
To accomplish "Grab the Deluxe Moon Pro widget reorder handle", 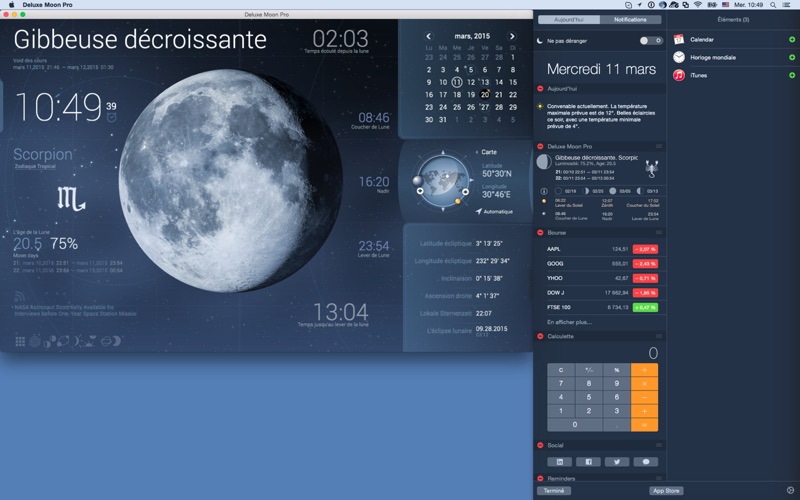I will pyautogui.click(x=659, y=146).
